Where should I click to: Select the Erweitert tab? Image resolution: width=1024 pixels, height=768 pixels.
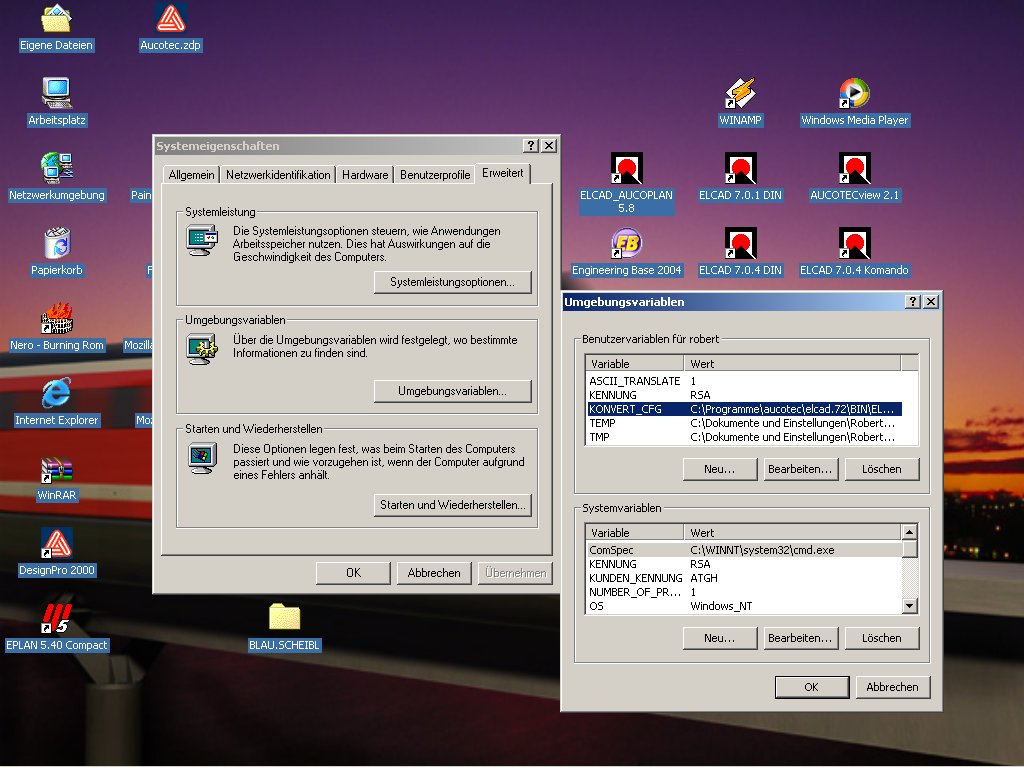point(503,173)
